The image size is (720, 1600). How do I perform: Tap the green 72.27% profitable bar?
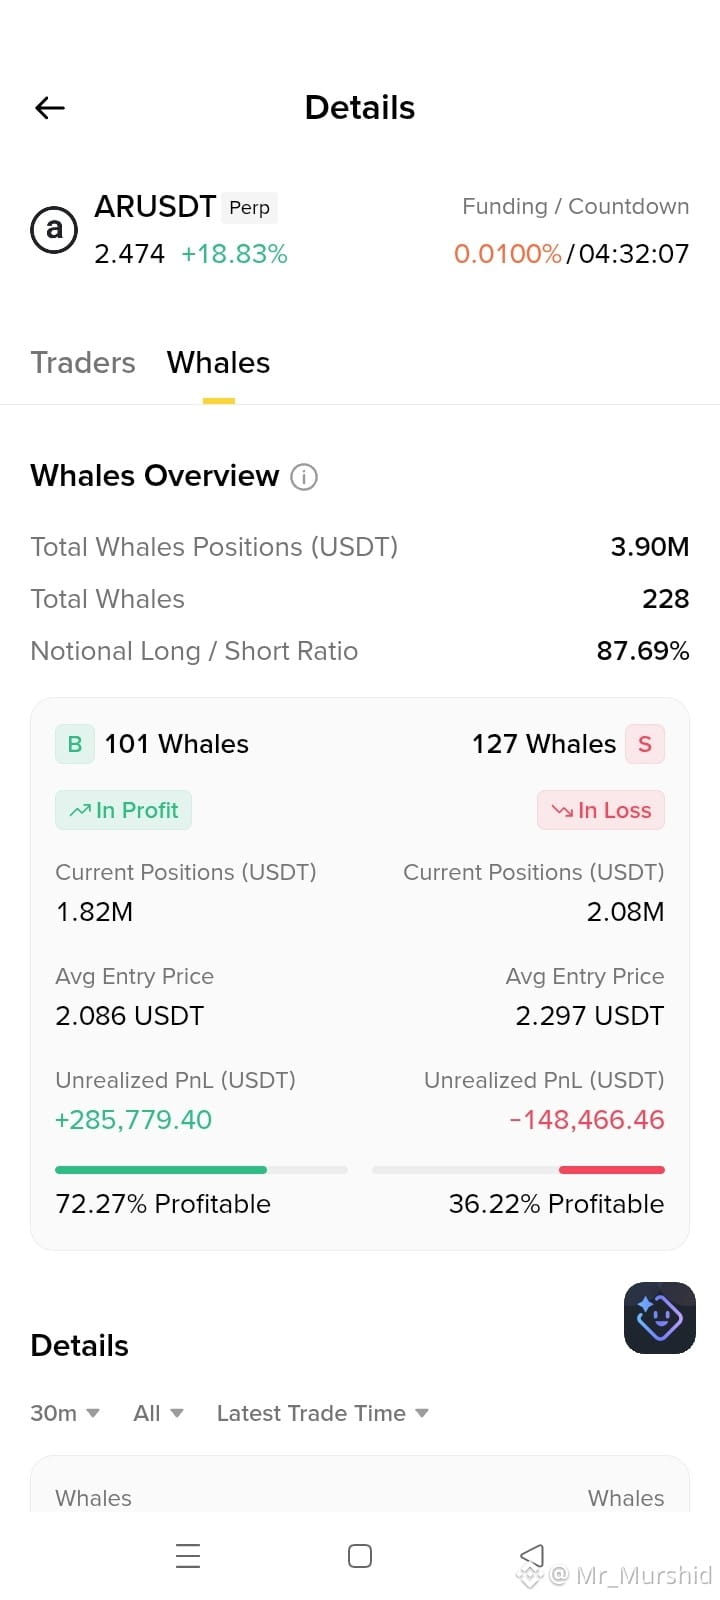point(201,1170)
